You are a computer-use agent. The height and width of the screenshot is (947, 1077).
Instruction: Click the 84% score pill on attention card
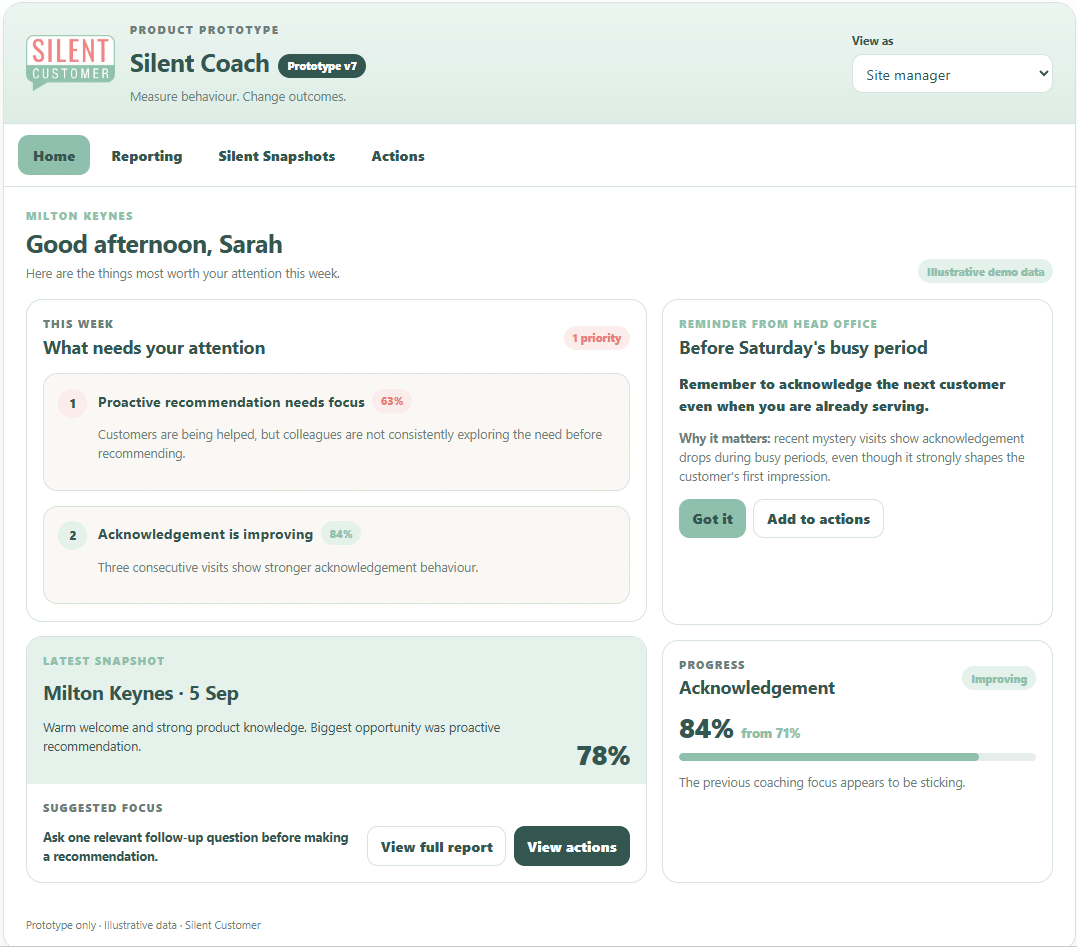click(x=341, y=534)
